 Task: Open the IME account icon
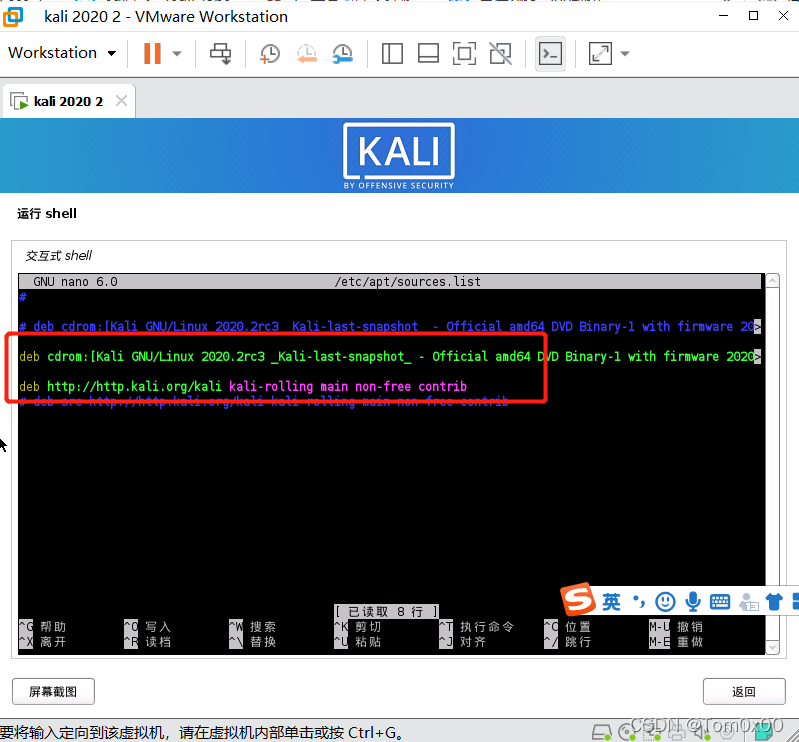click(x=749, y=602)
